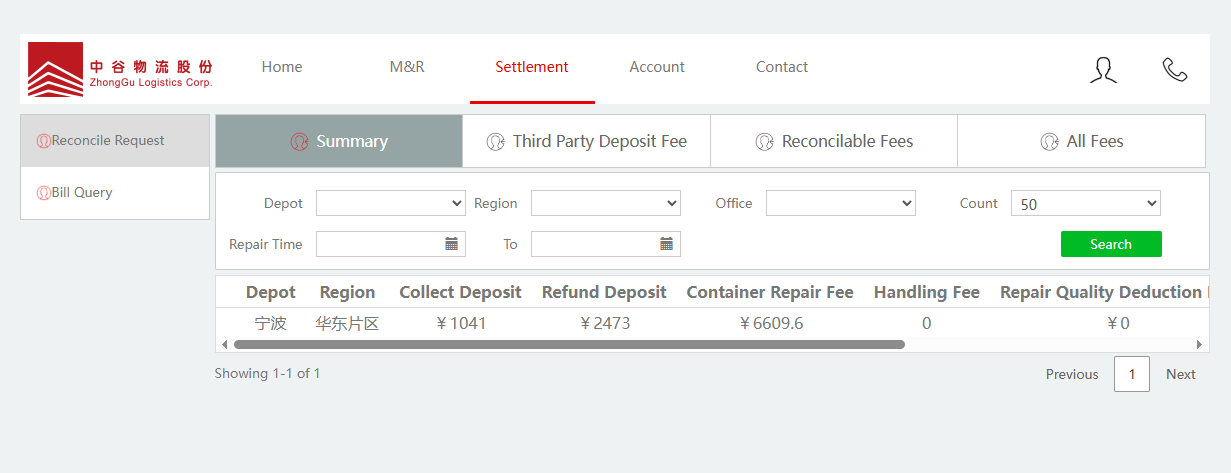Click the ZhongGu Logistics logo
Image resolution: width=1231 pixels, height=473 pixels.
pos(120,69)
